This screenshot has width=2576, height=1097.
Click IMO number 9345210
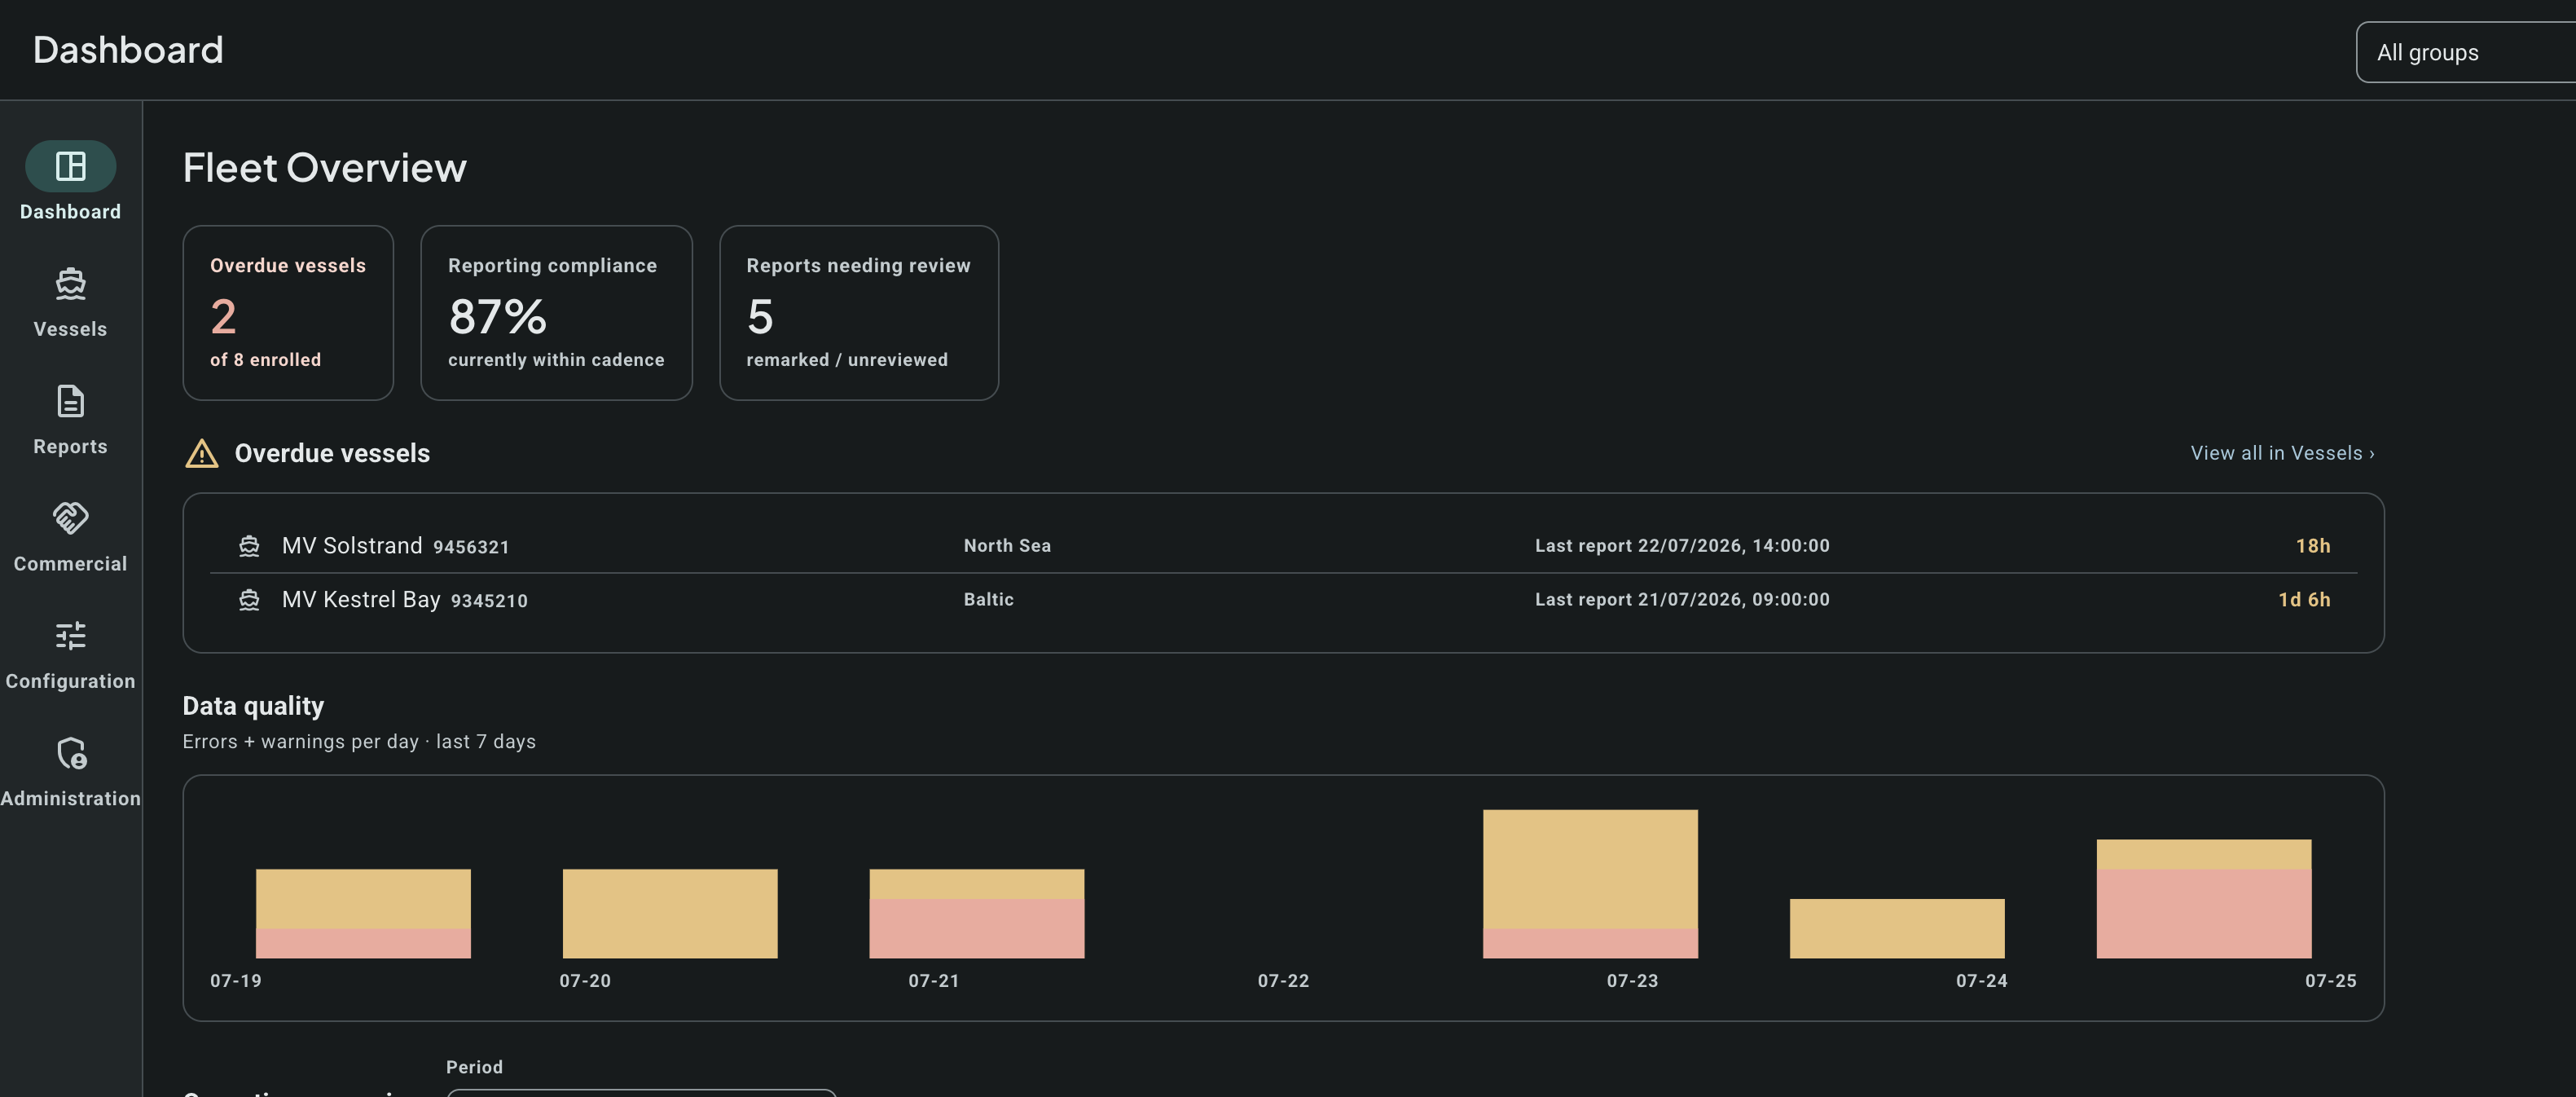(x=489, y=601)
